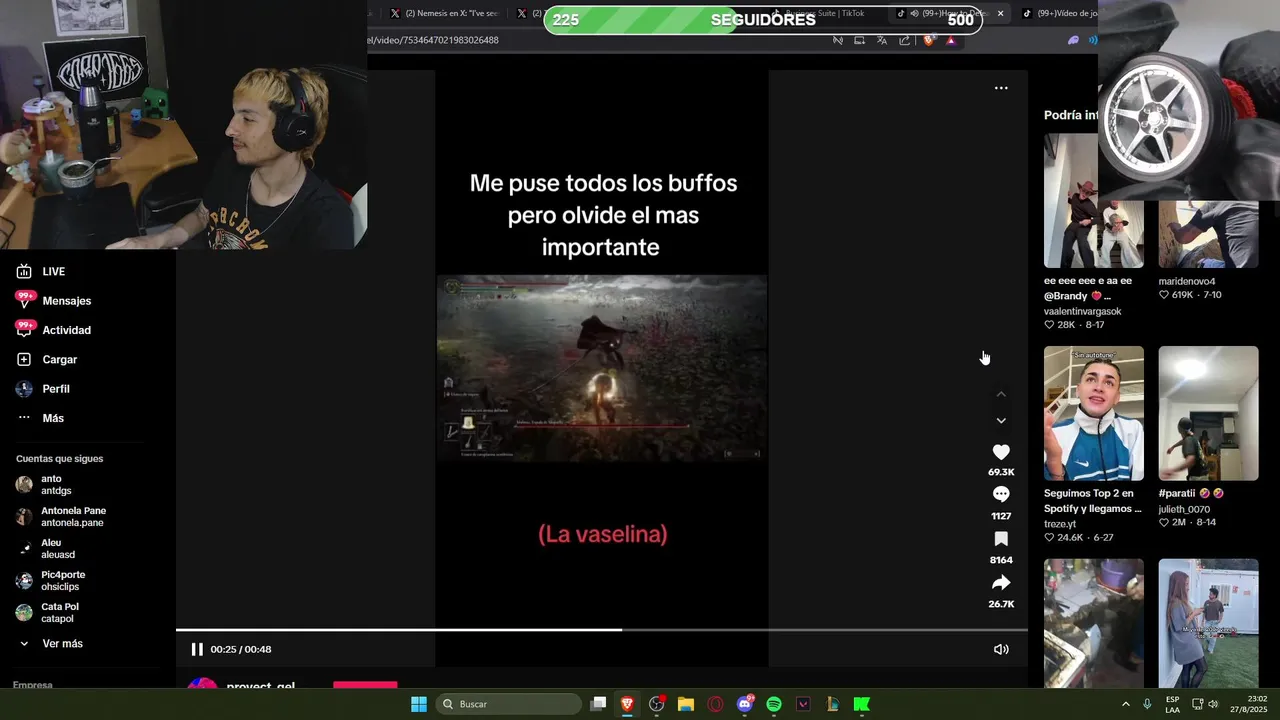Open Actividad notifications in the sidebar
Screen dimensions: 1280x720
click(53, 330)
